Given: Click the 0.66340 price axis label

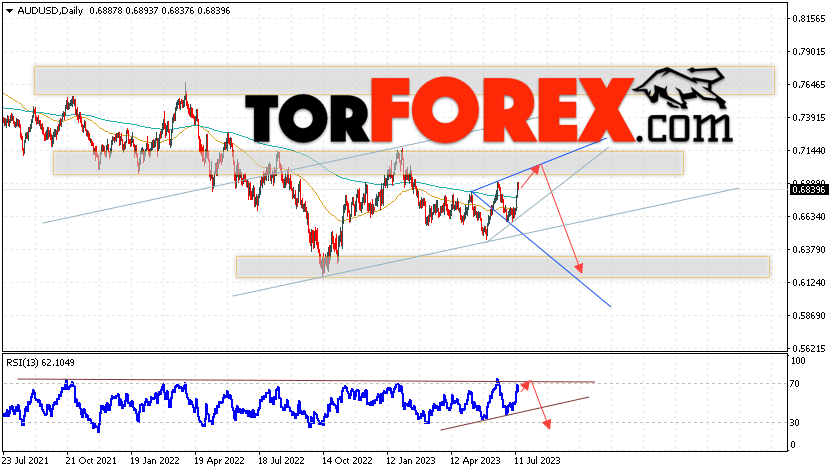Looking at the screenshot, I should (809, 216).
